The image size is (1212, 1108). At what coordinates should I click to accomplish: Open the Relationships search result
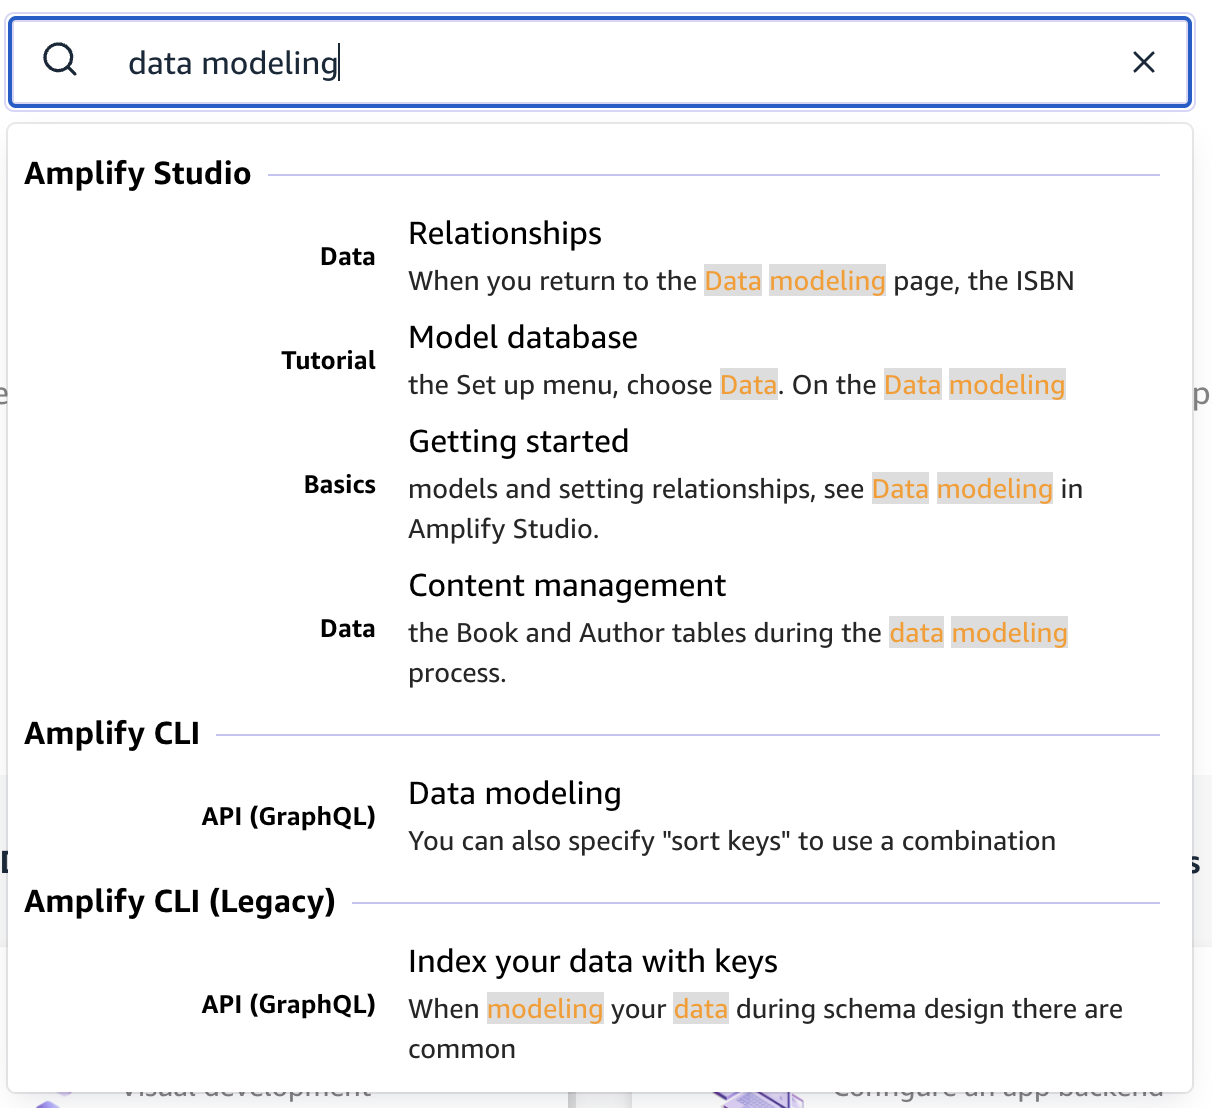point(505,233)
